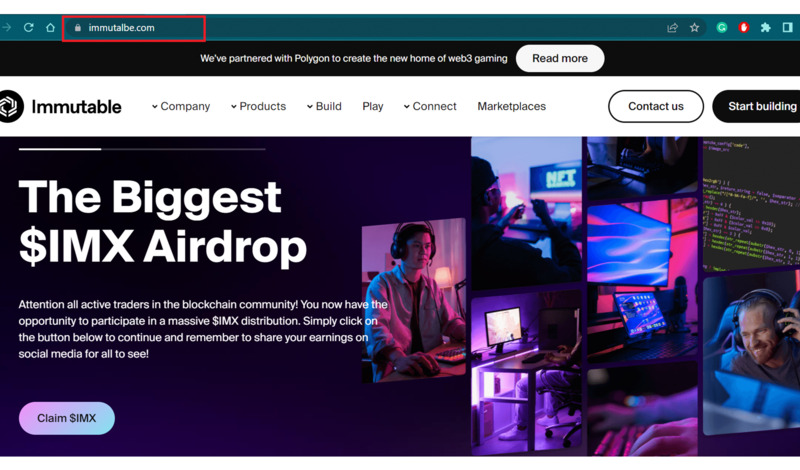Open the purple desk setup photo
Screen dimensions: 800x470
526,373
